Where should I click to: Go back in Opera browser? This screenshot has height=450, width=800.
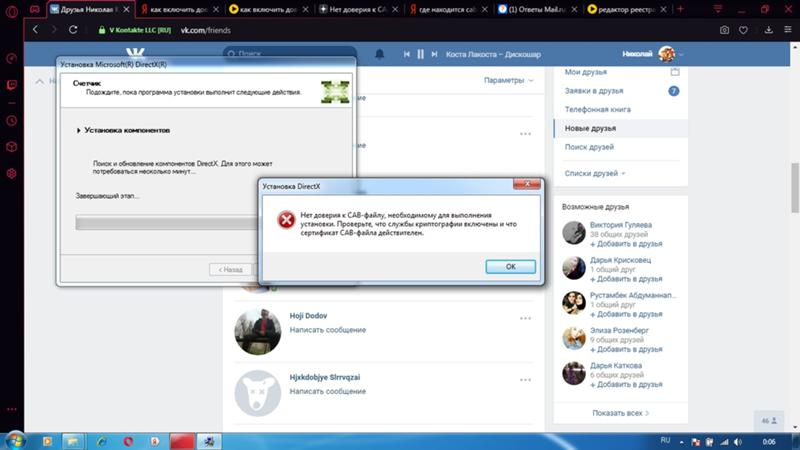[35, 30]
